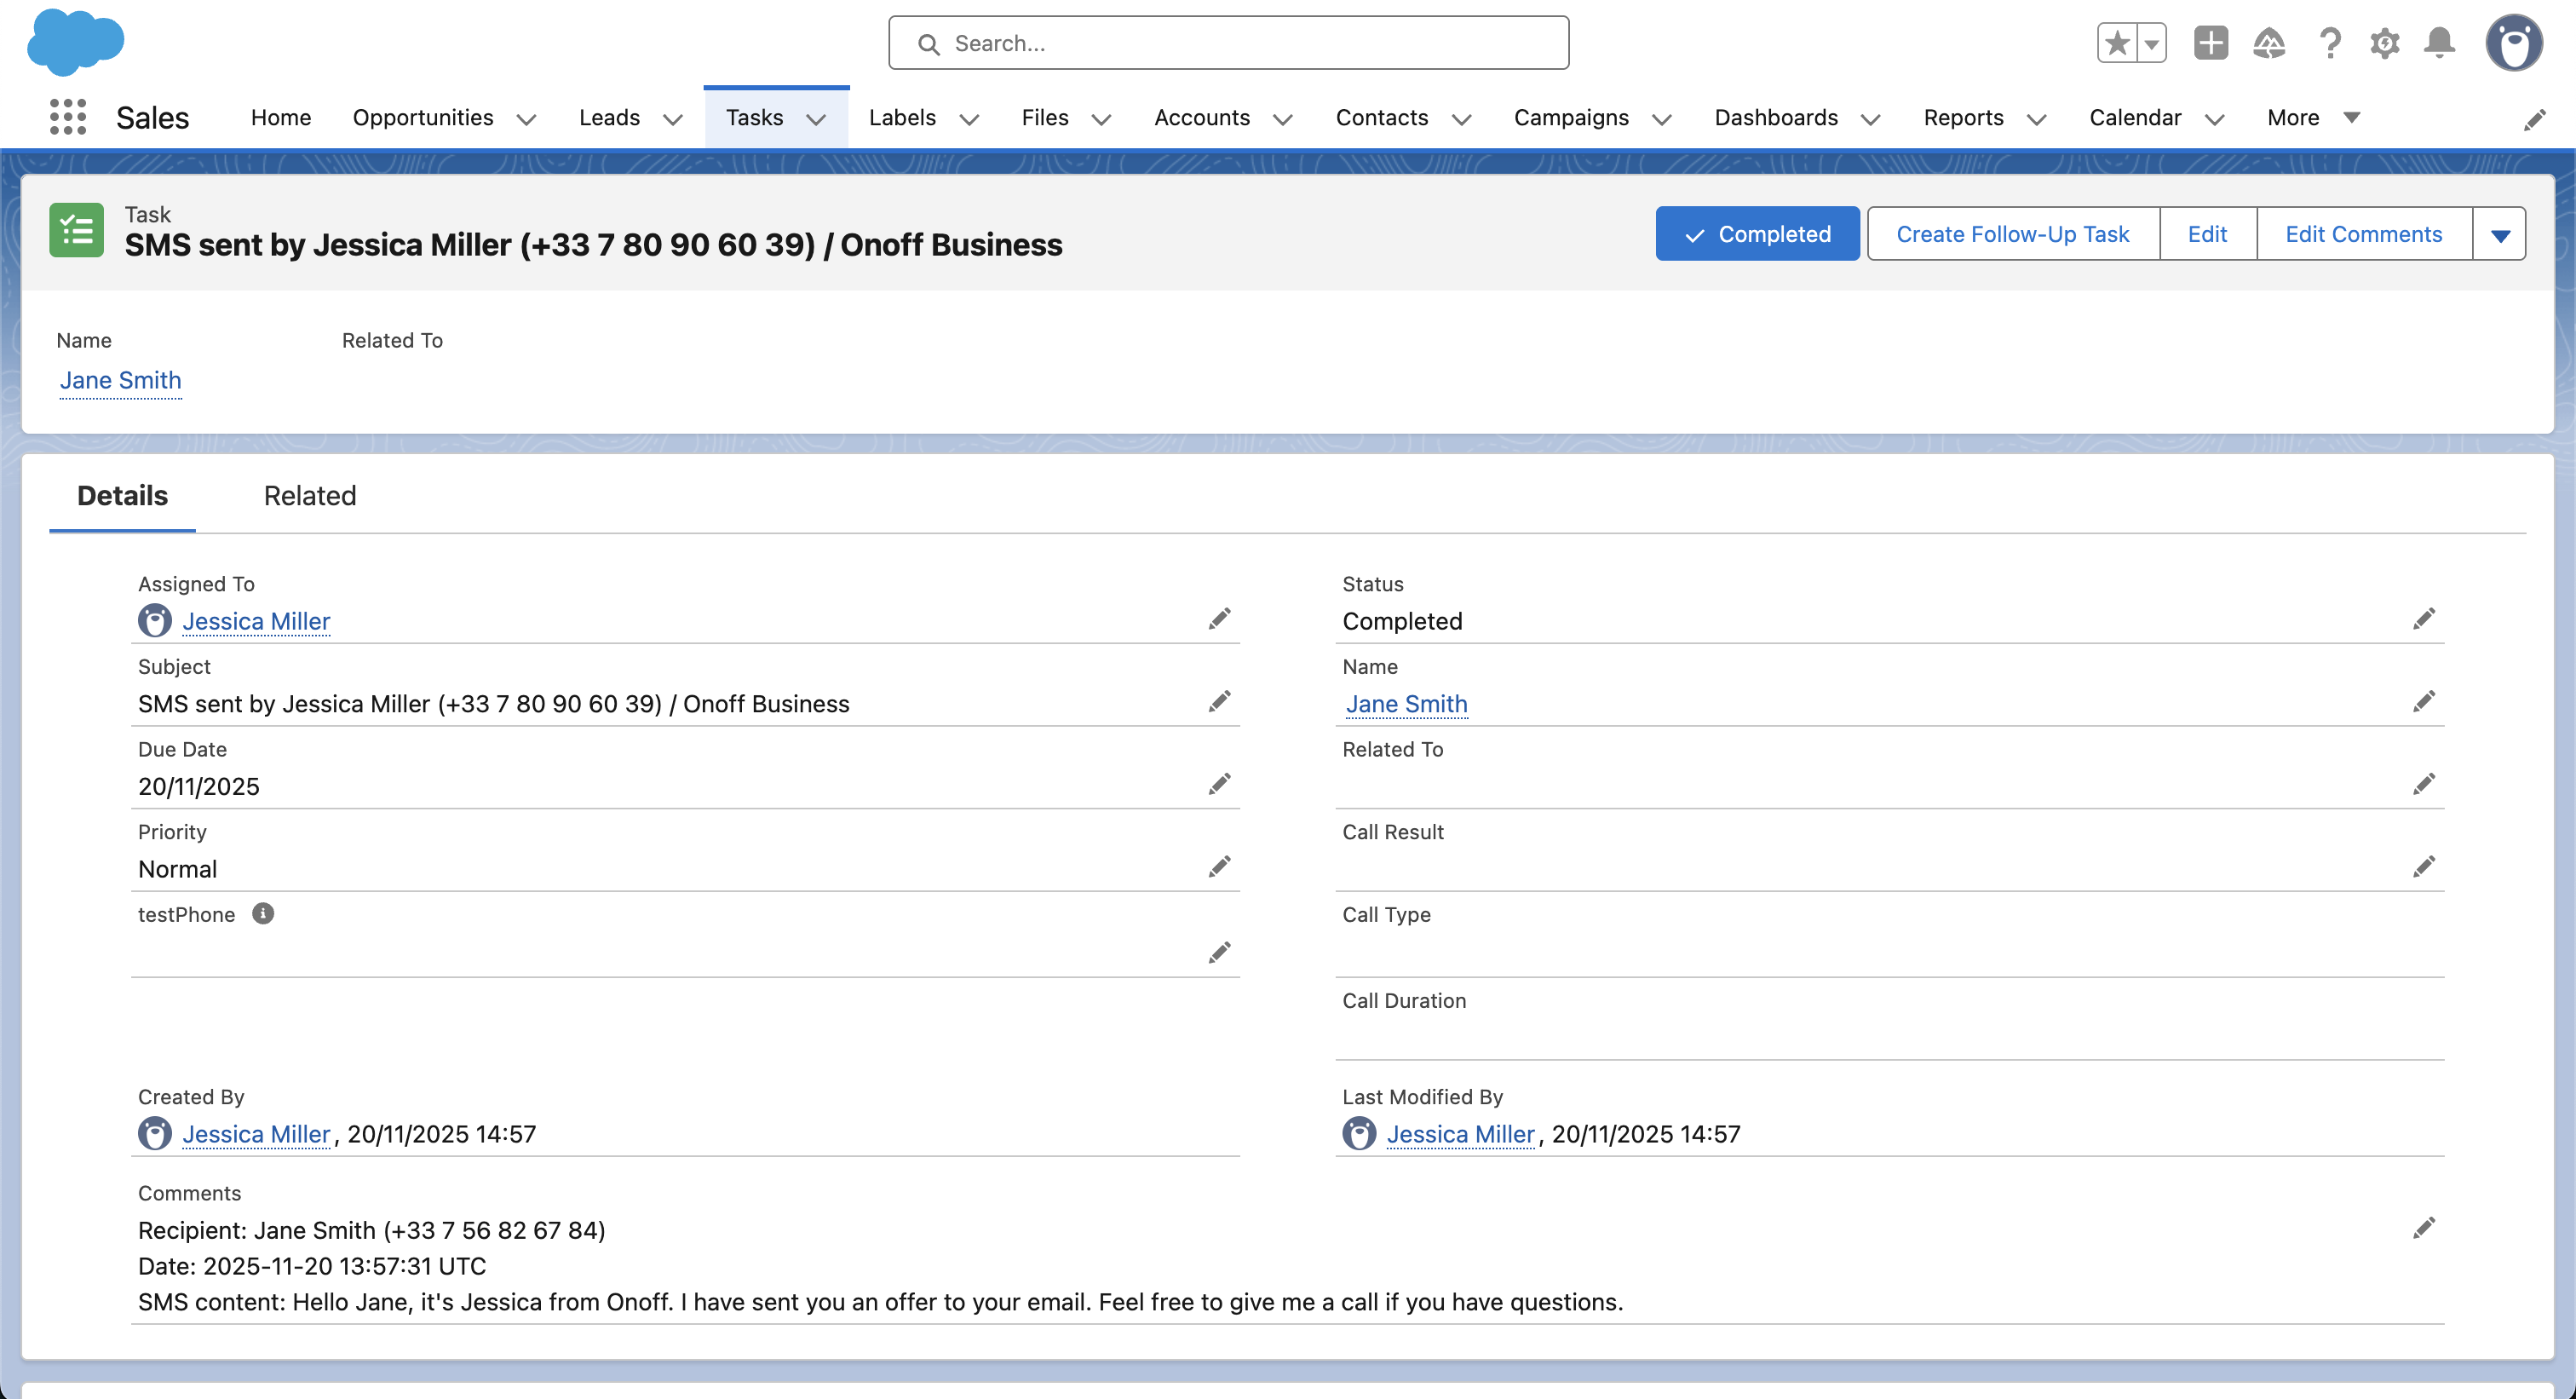Click the Status value Completed text
Image resolution: width=2576 pixels, height=1399 pixels.
[x=1402, y=621]
